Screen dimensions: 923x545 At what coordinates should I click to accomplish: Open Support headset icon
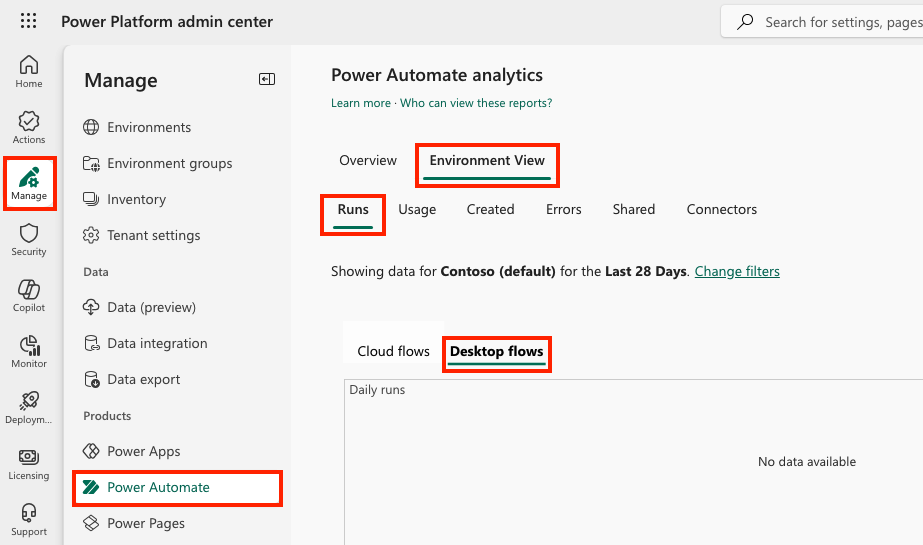(29, 519)
